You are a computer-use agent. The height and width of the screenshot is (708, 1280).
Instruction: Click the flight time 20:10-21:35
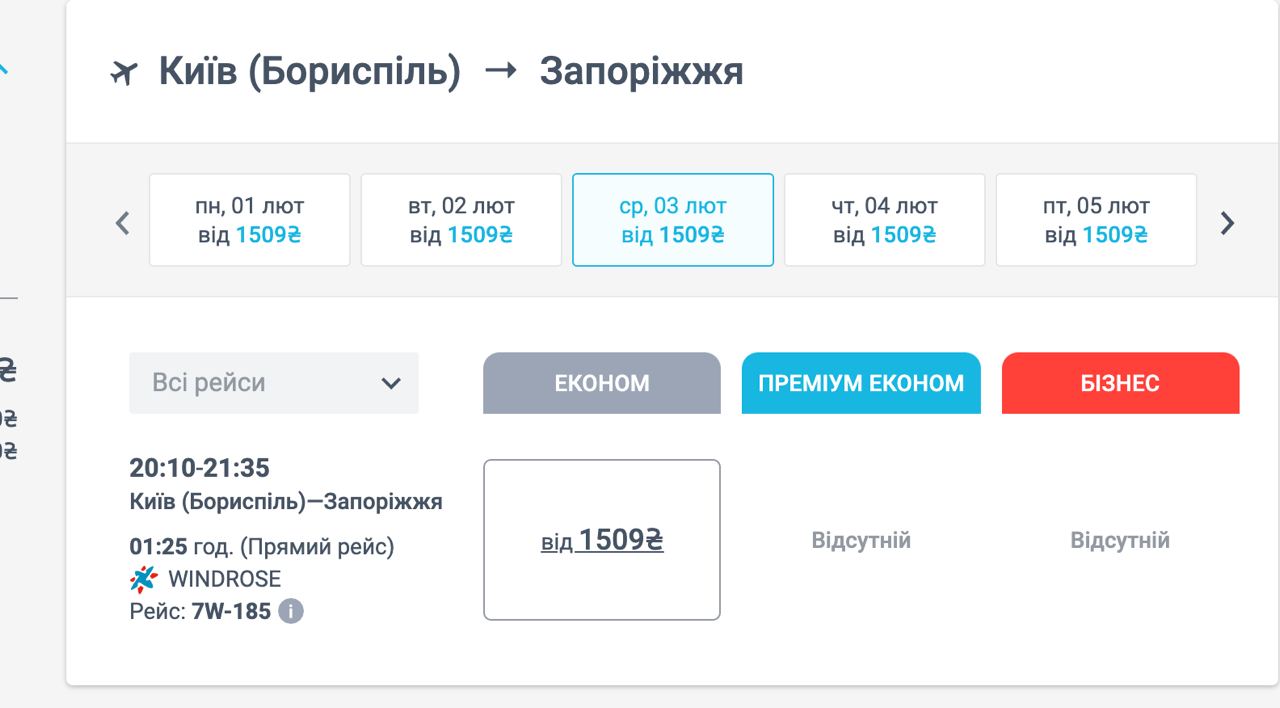pos(200,468)
